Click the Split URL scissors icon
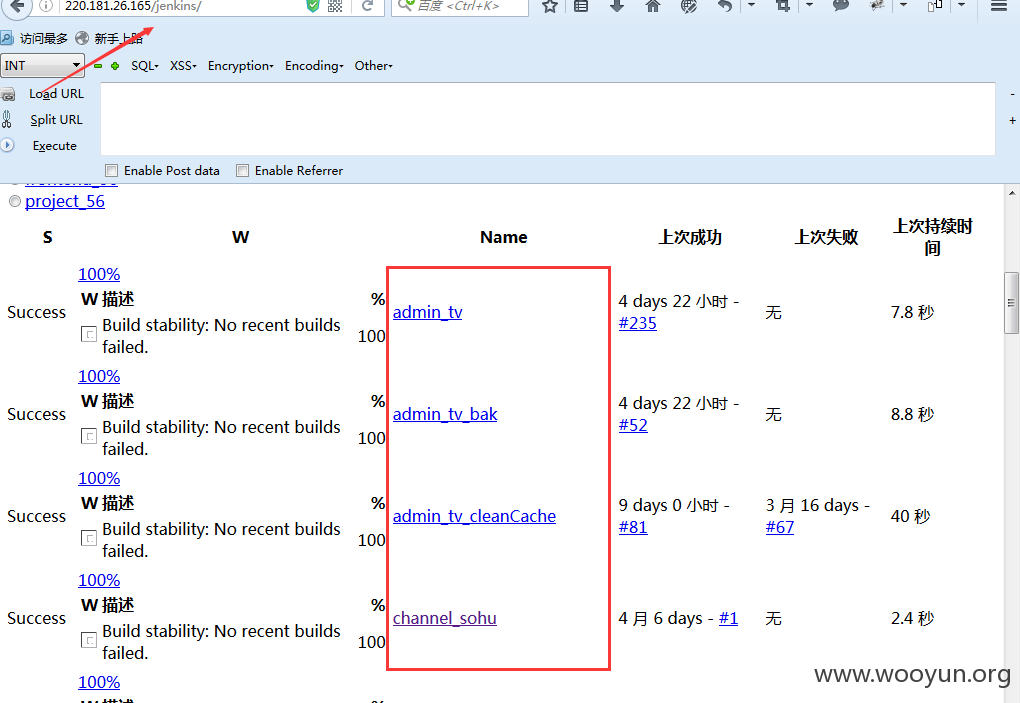1020x703 pixels. point(7,120)
